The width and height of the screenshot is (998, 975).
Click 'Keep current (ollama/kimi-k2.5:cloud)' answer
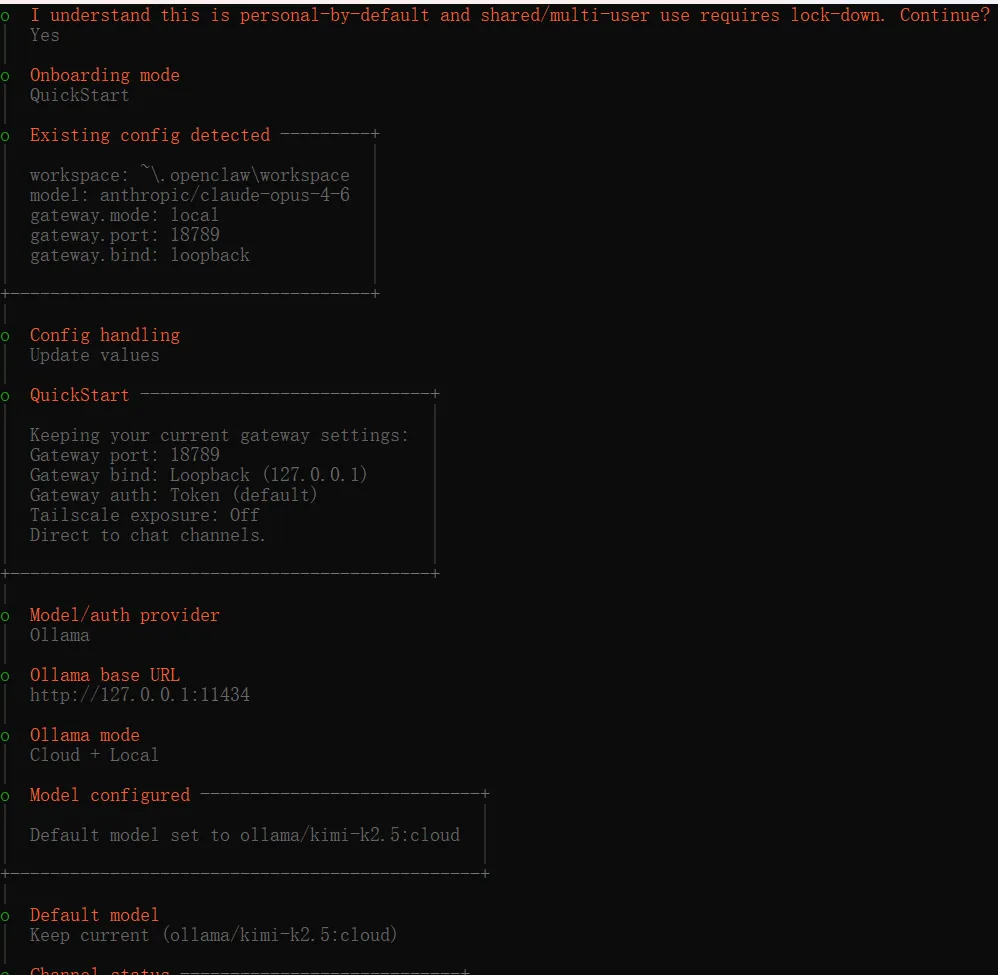(x=213, y=935)
